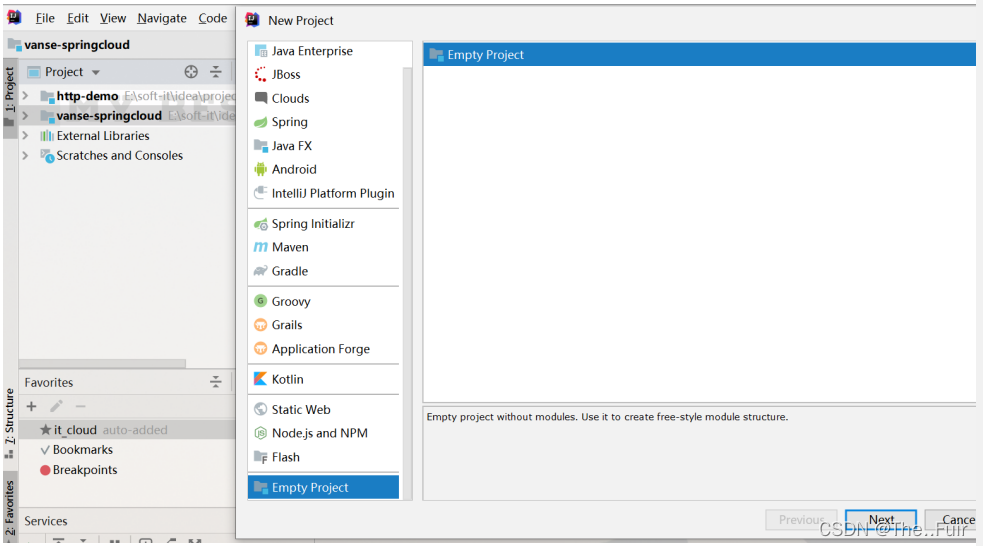Select Flash project type

tap(323, 457)
